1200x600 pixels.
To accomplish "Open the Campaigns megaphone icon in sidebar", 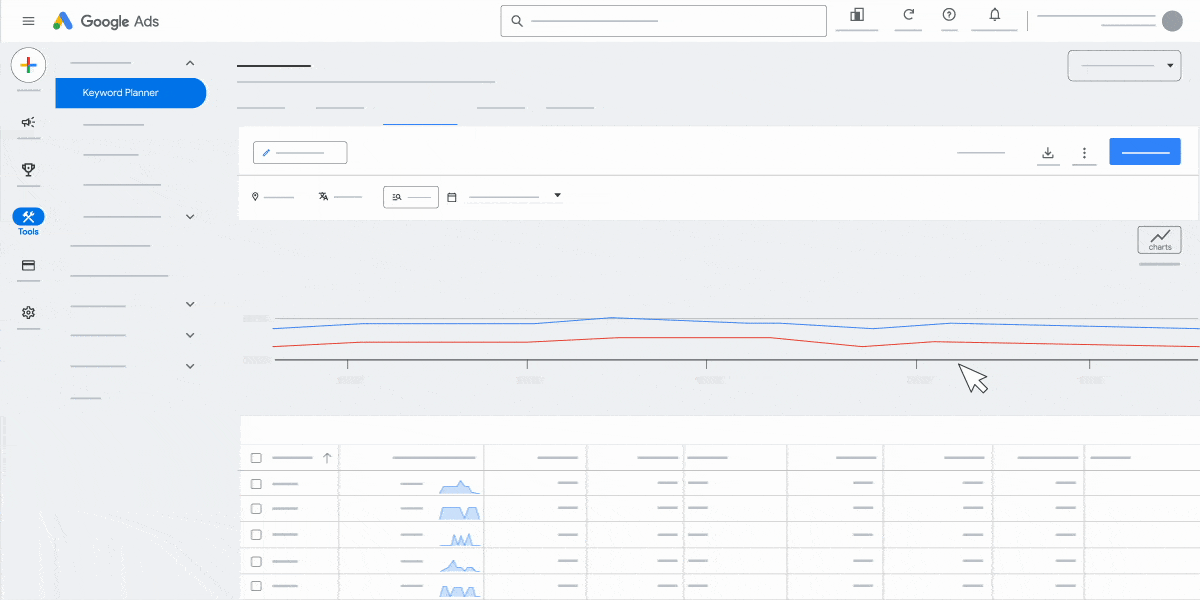I will coord(28,121).
